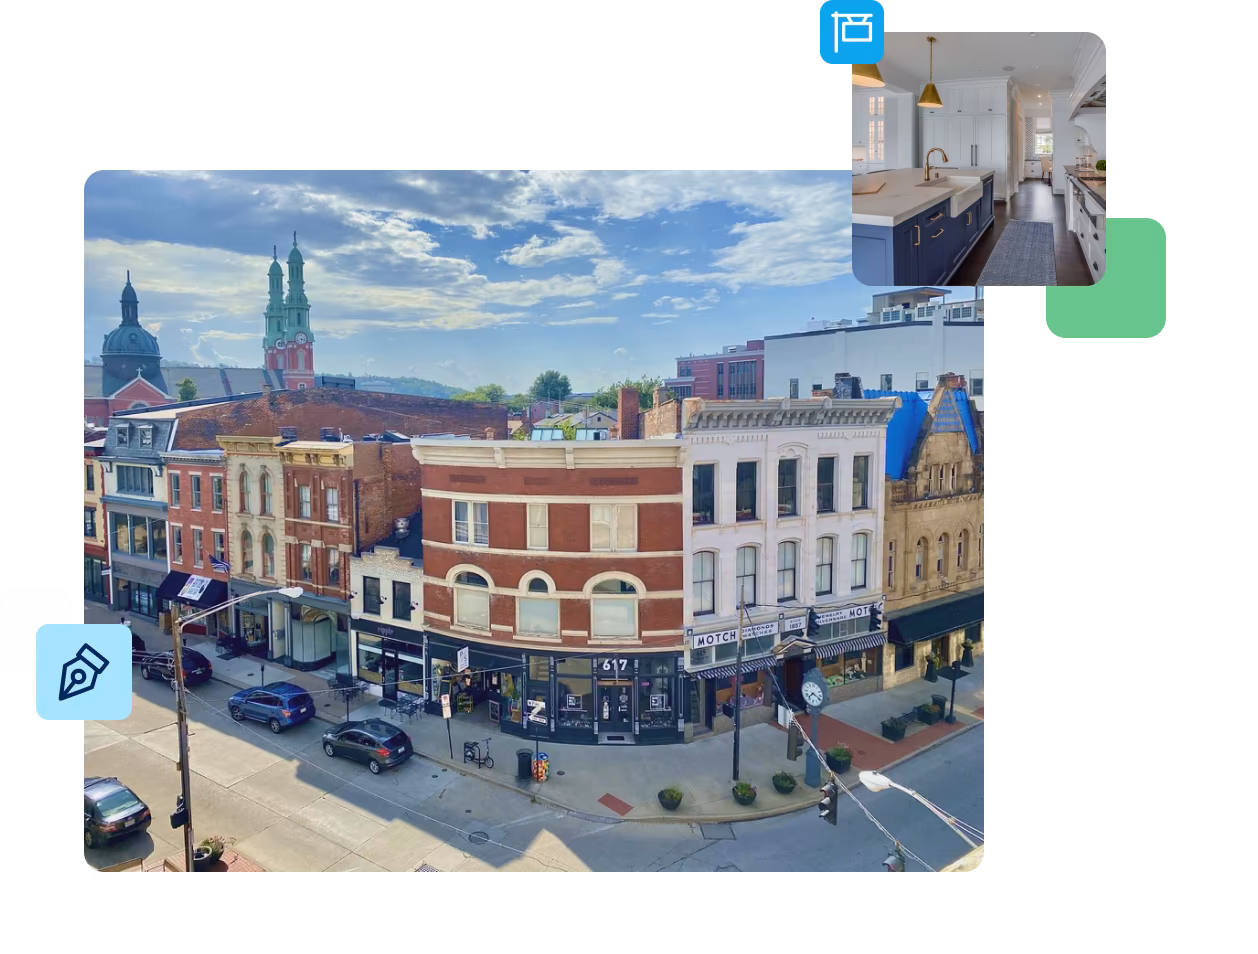
Task: Click the bicycle parked on the sidewalk
Action: pos(478,753)
